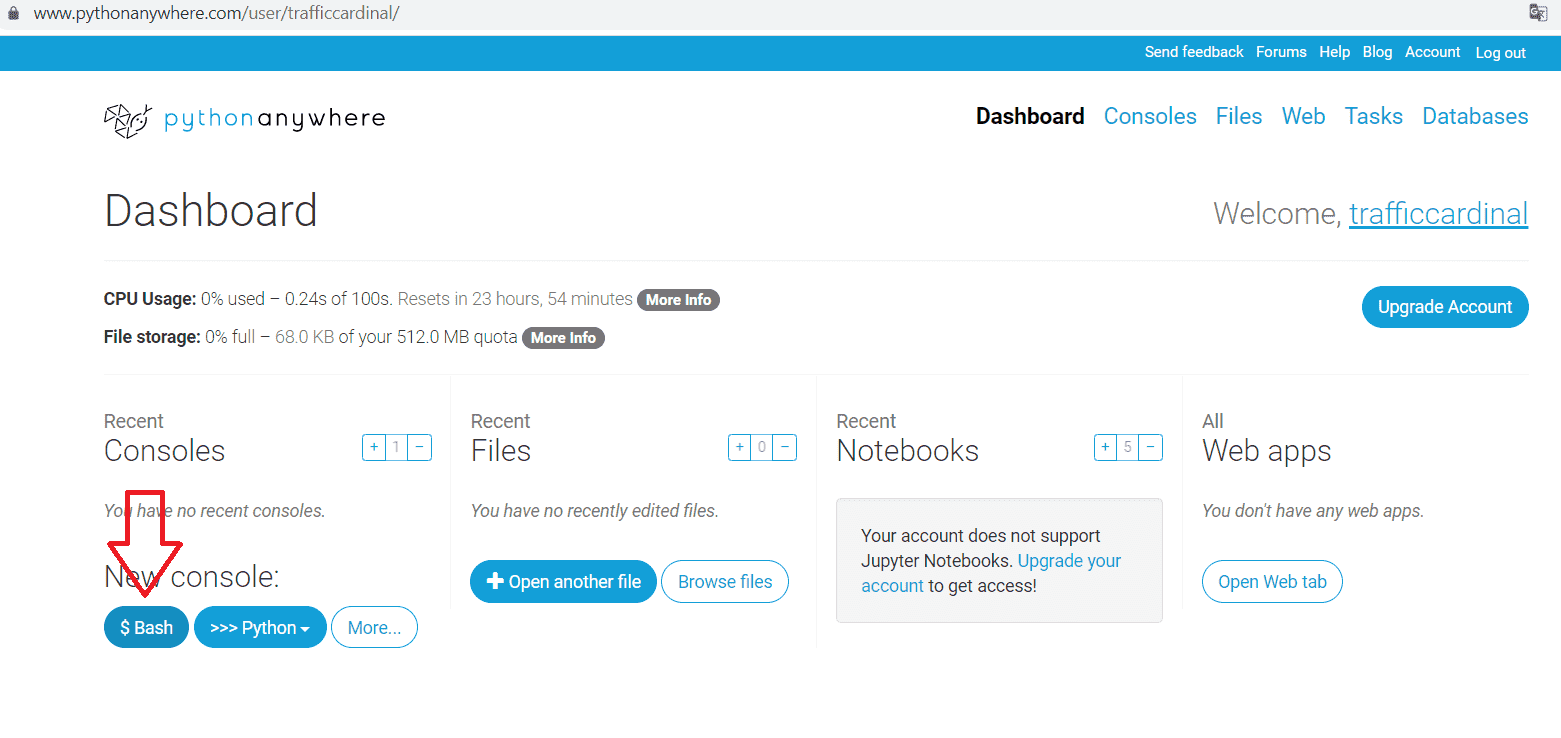Open More Info for File storage

(563, 338)
